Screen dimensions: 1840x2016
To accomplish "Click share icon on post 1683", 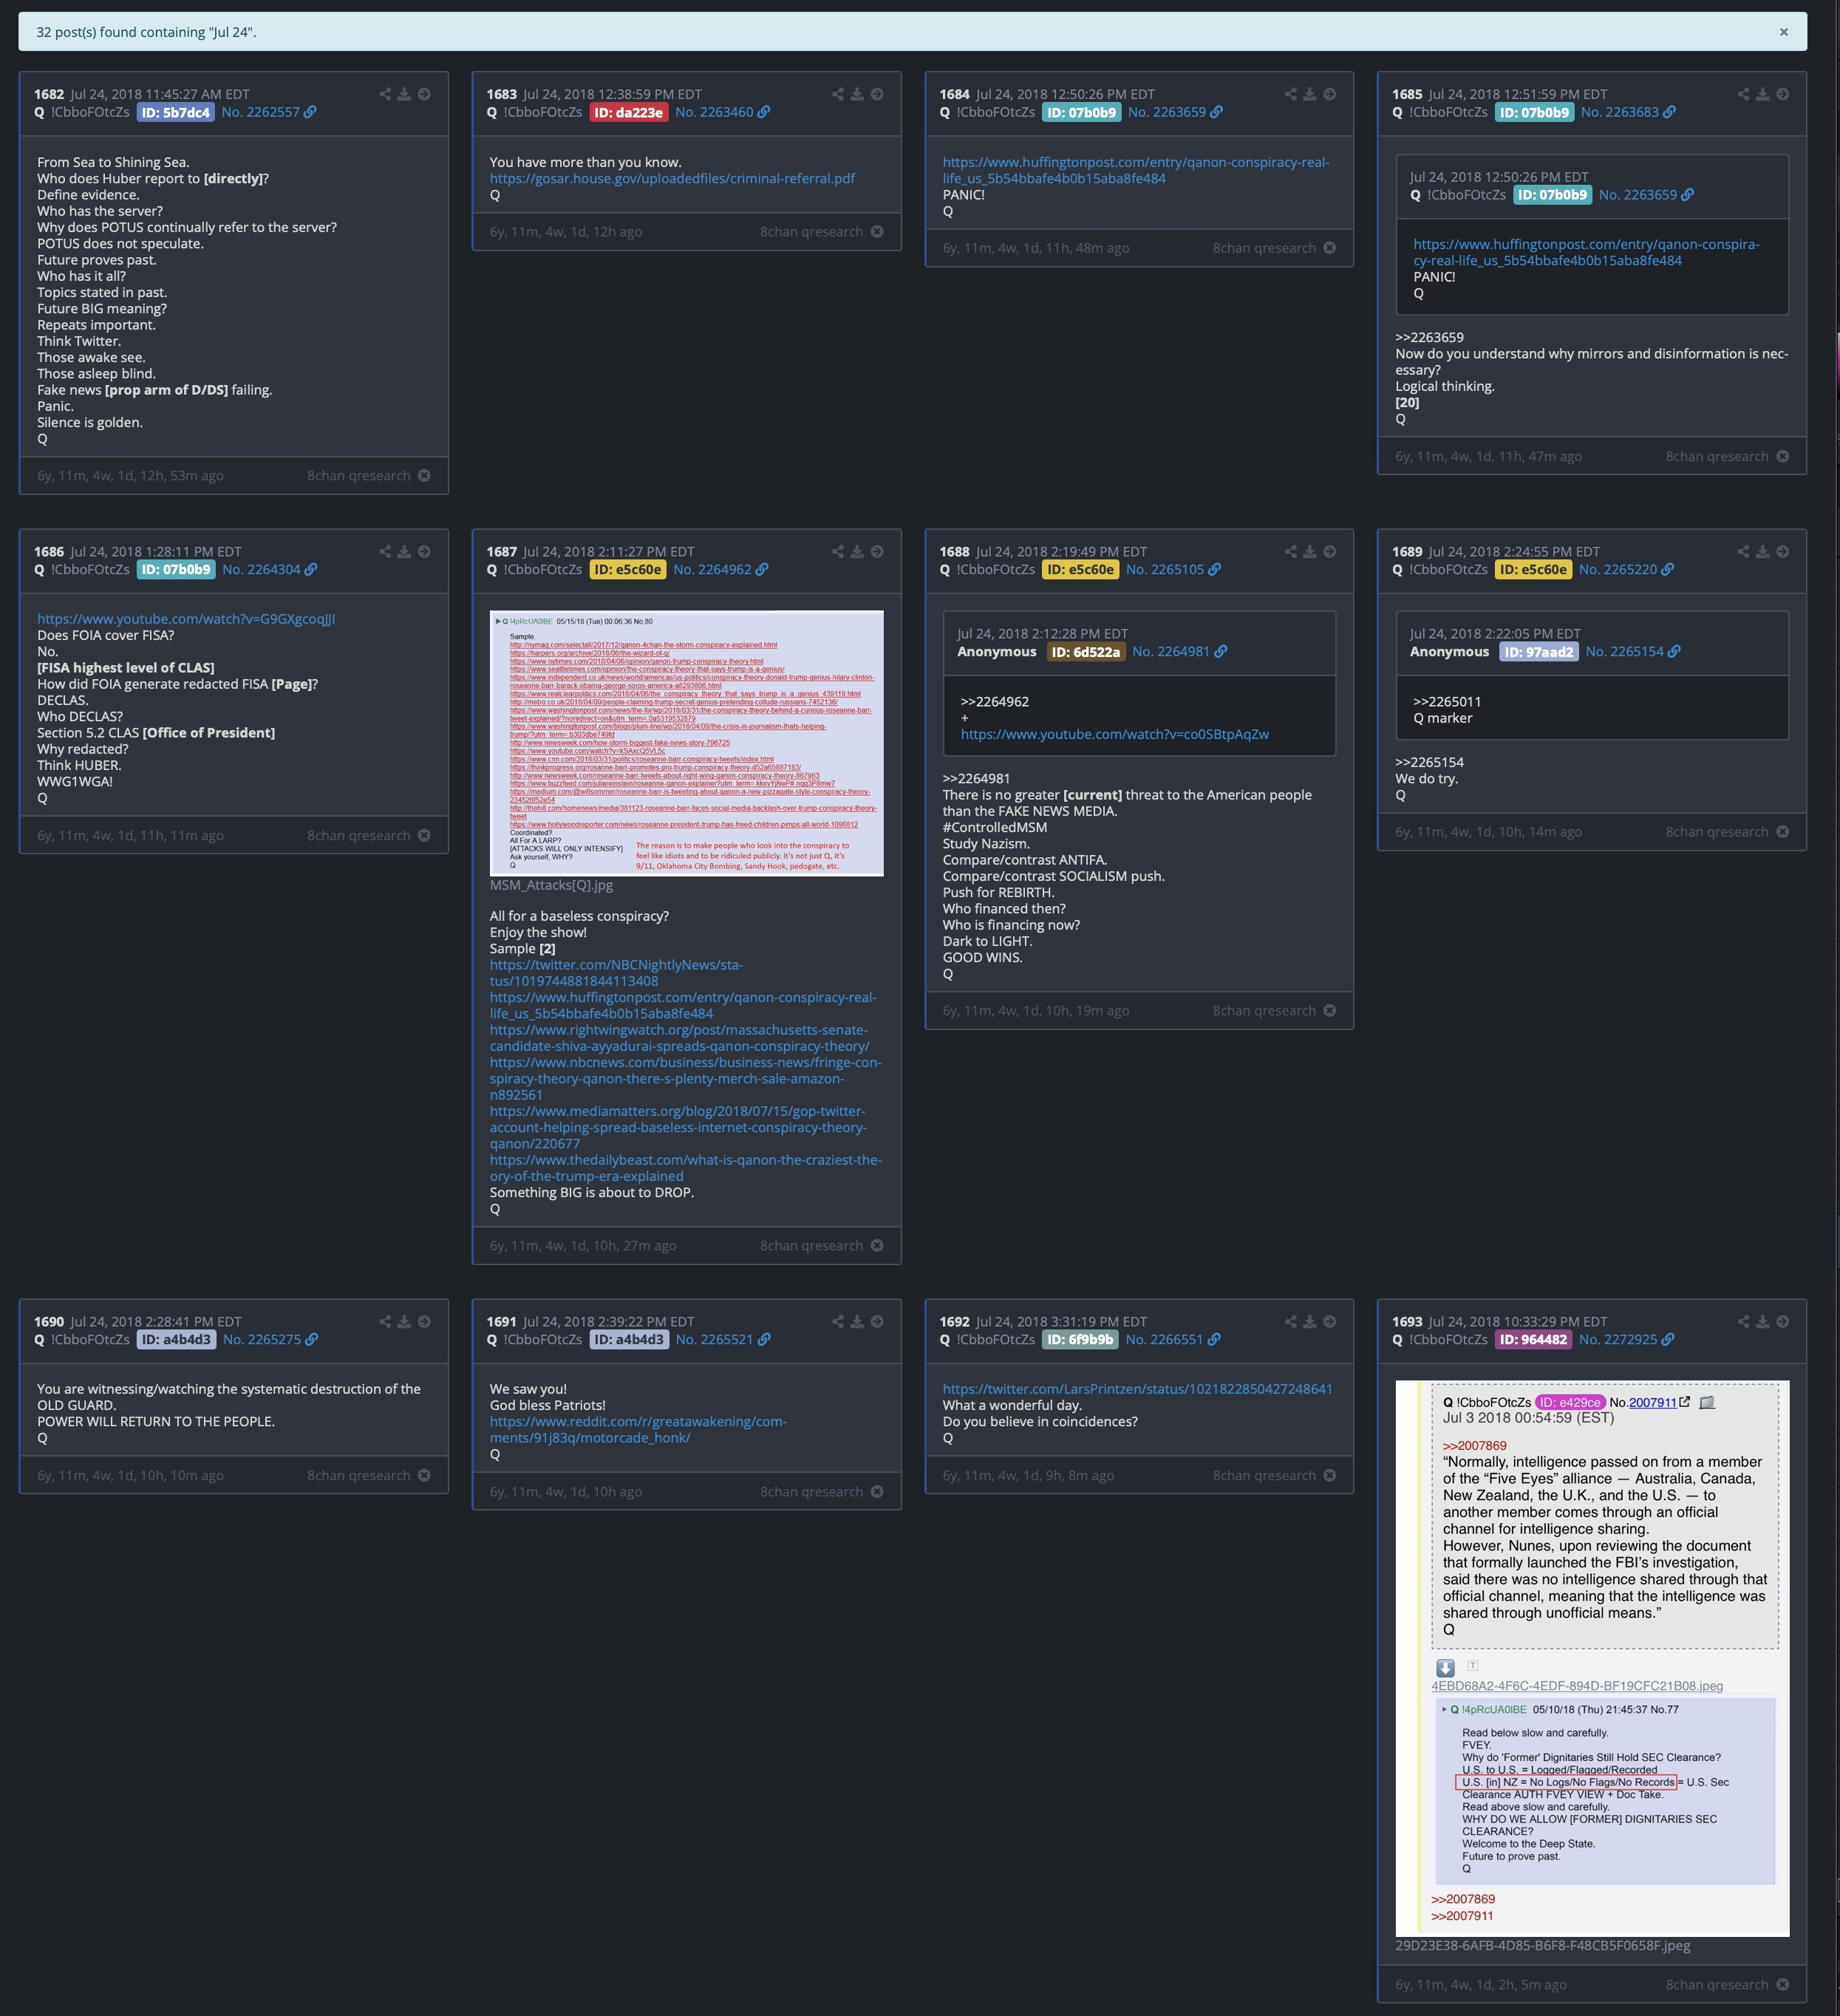I will point(838,94).
